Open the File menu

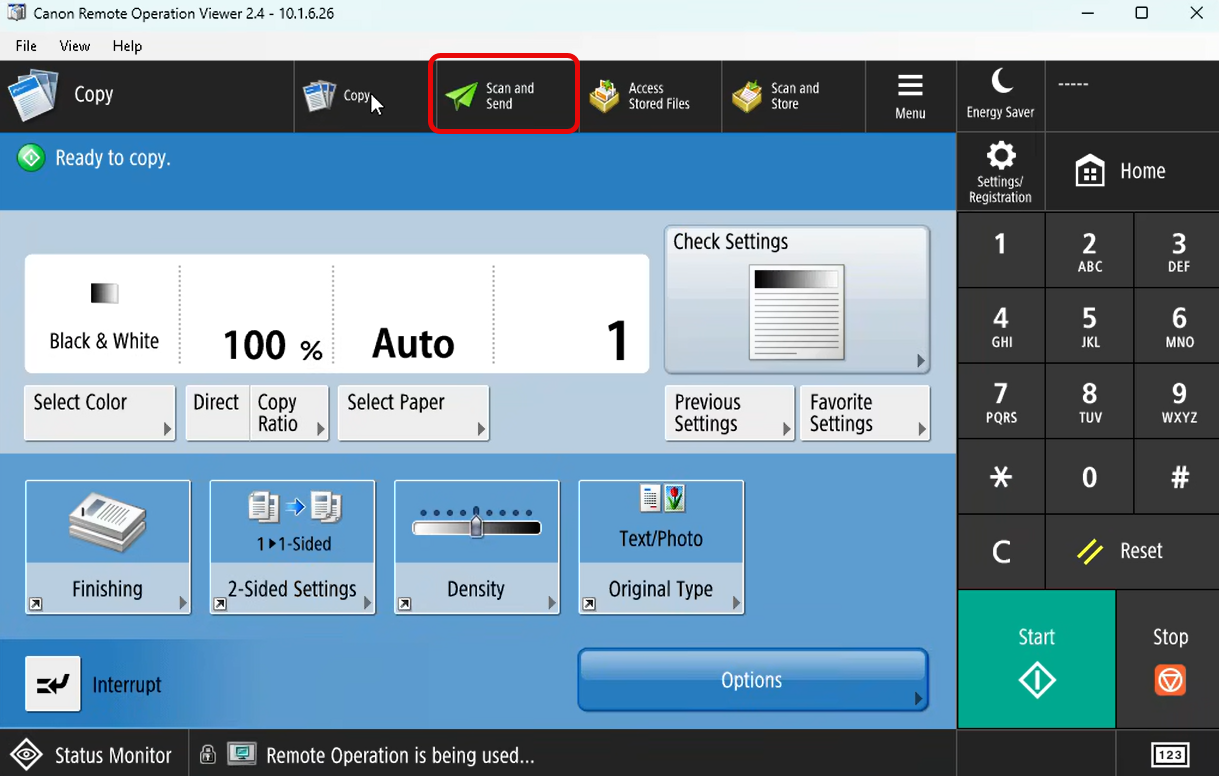coord(26,46)
